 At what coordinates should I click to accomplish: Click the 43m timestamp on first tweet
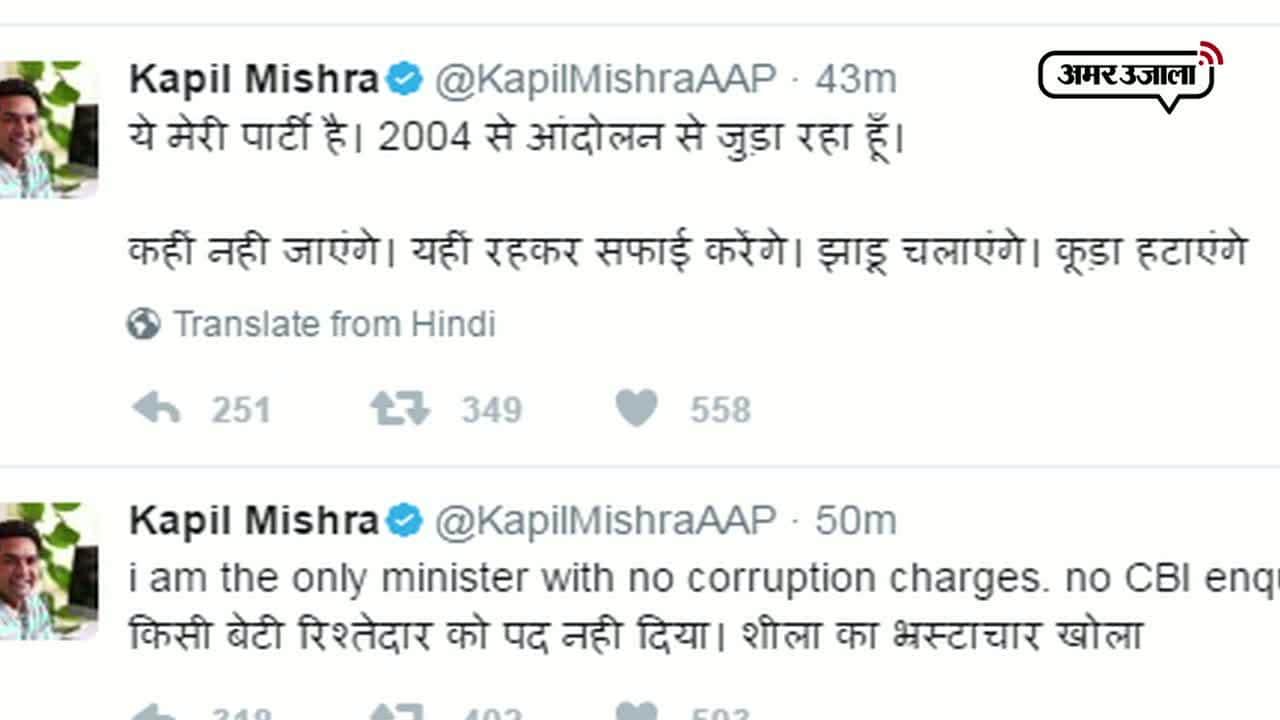click(855, 80)
